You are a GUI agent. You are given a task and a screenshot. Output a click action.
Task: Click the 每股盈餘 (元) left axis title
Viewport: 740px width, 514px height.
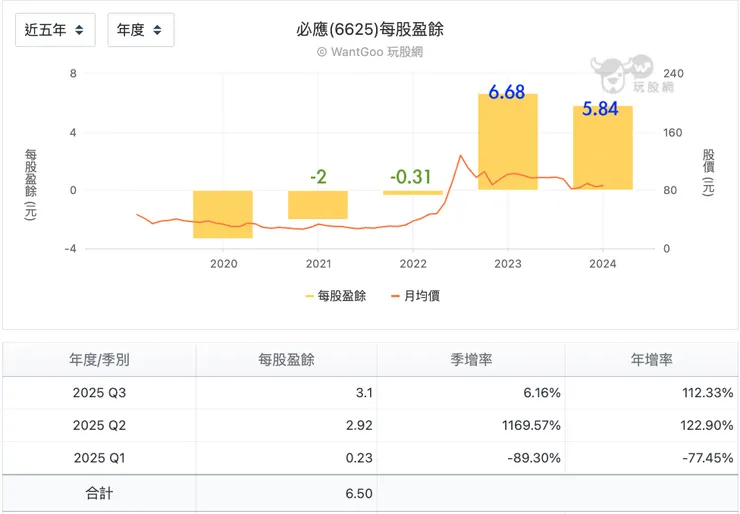(31, 185)
